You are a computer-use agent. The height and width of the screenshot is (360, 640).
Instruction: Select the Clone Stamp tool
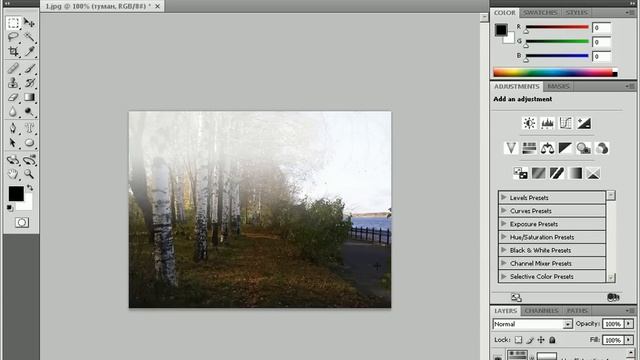pos(13,83)
